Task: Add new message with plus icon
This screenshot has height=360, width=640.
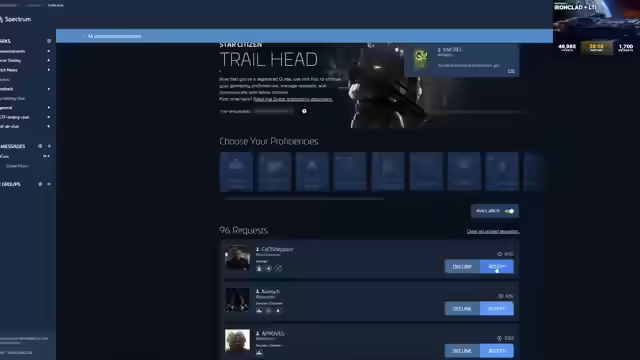Action: [49, 146]
